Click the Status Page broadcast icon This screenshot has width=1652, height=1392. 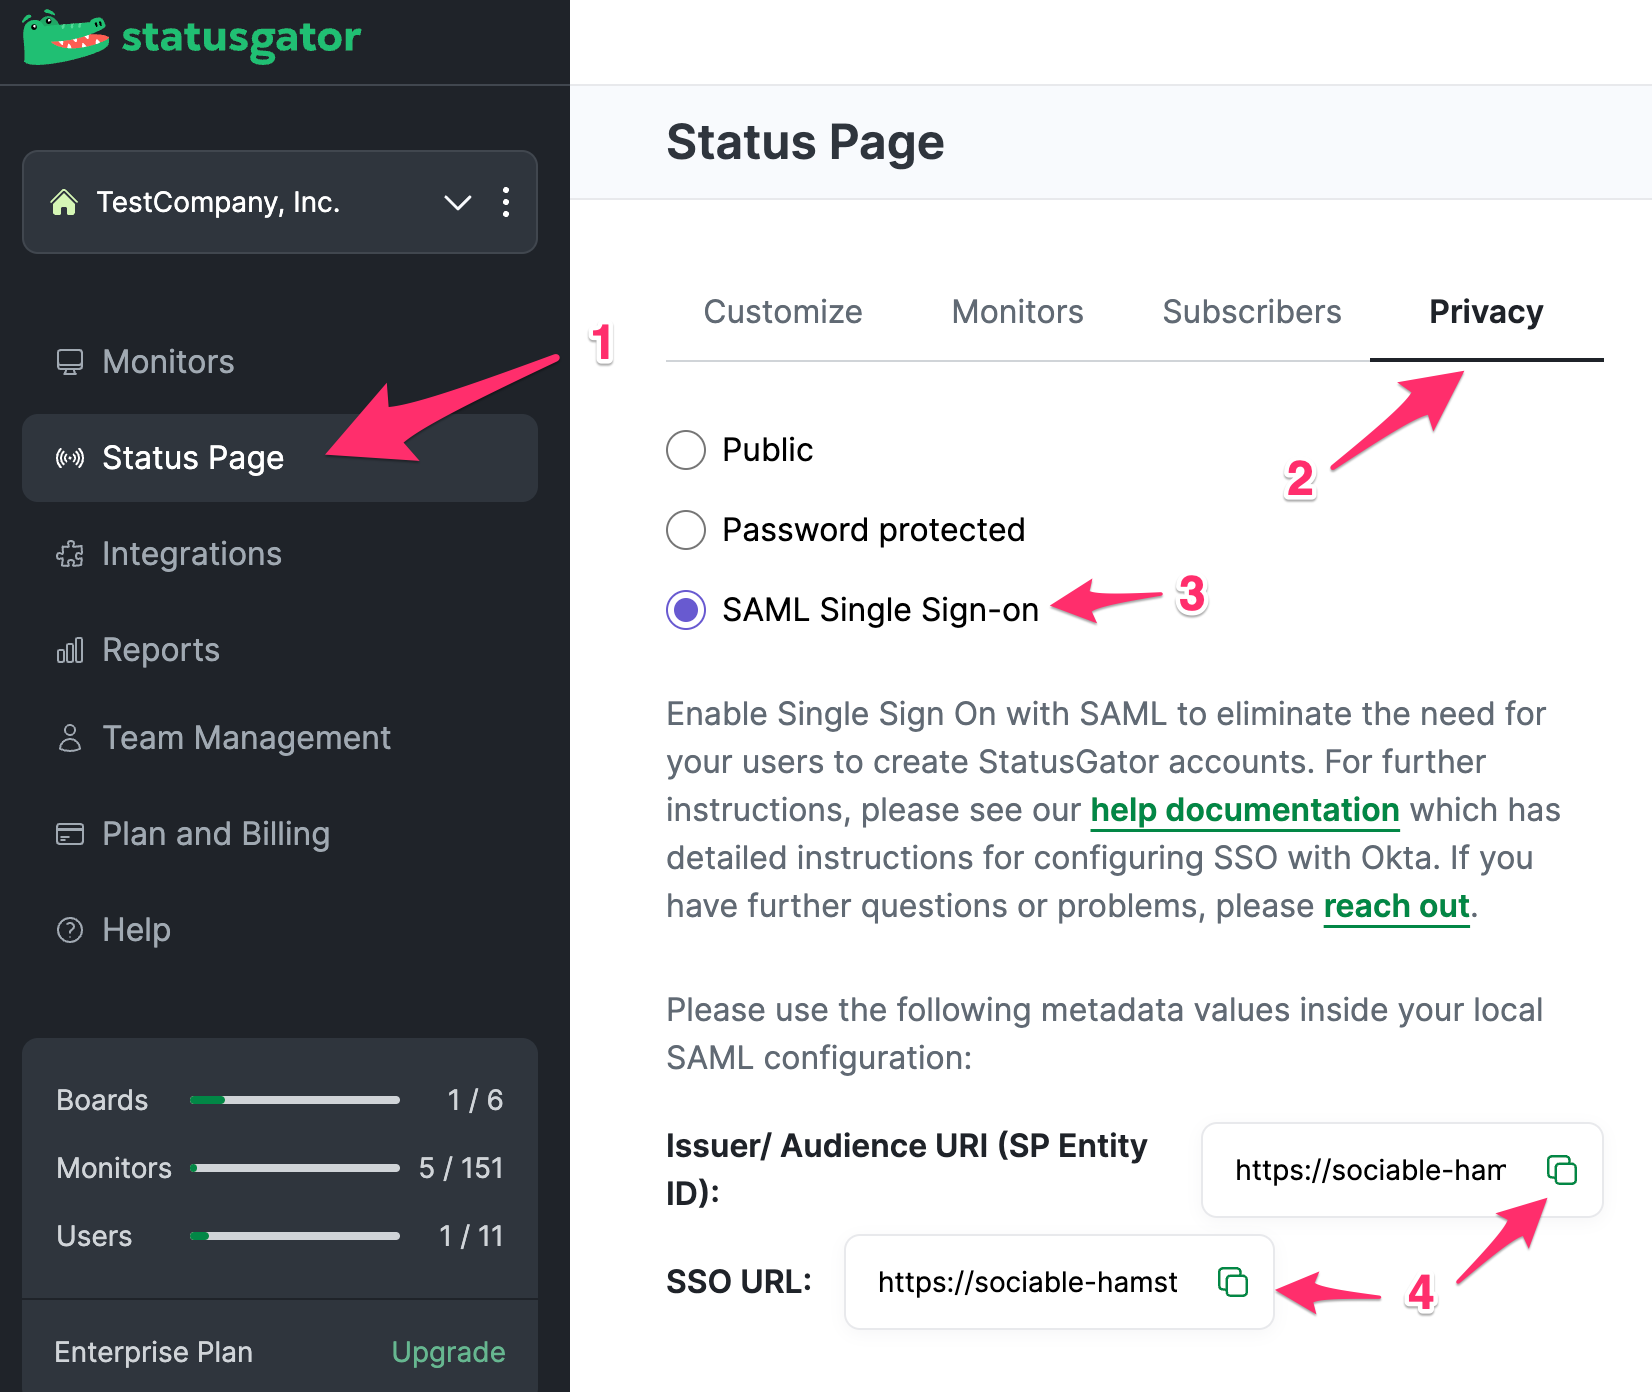tap(70, 458)
